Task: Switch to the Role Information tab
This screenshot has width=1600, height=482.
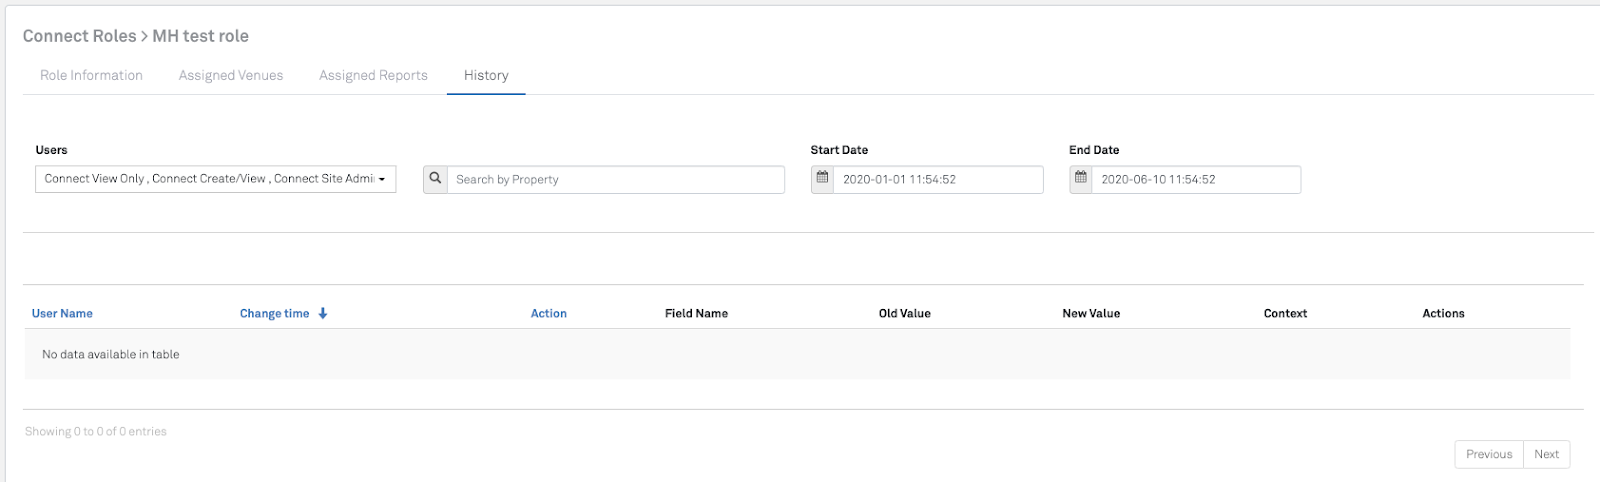Action: pos(91,75)
